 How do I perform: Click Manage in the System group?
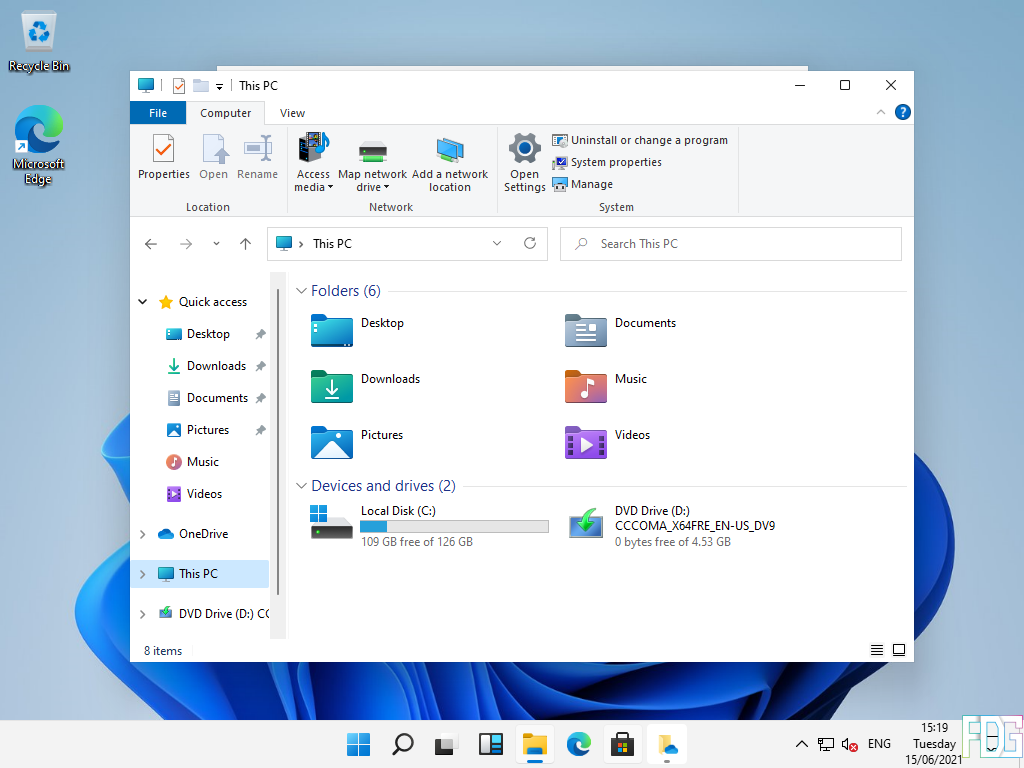point(583,184)
